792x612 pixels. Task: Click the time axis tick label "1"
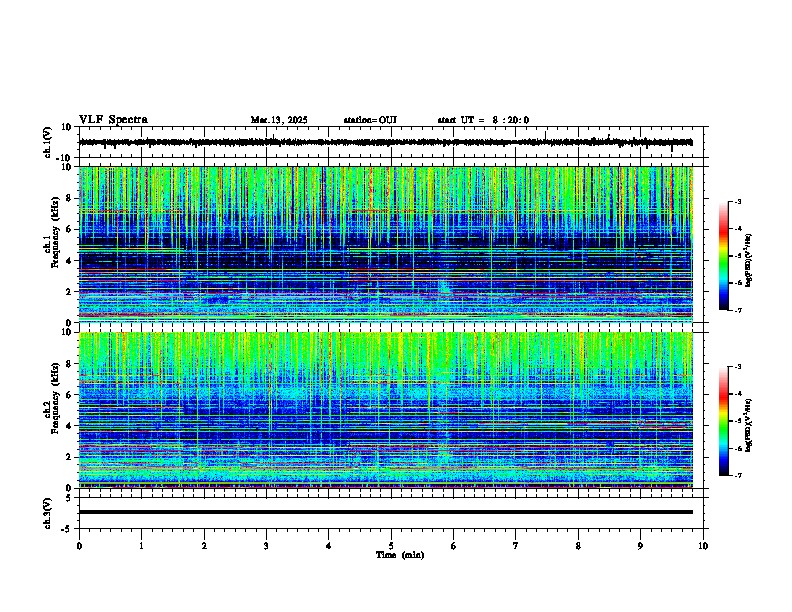coord(141,546)
